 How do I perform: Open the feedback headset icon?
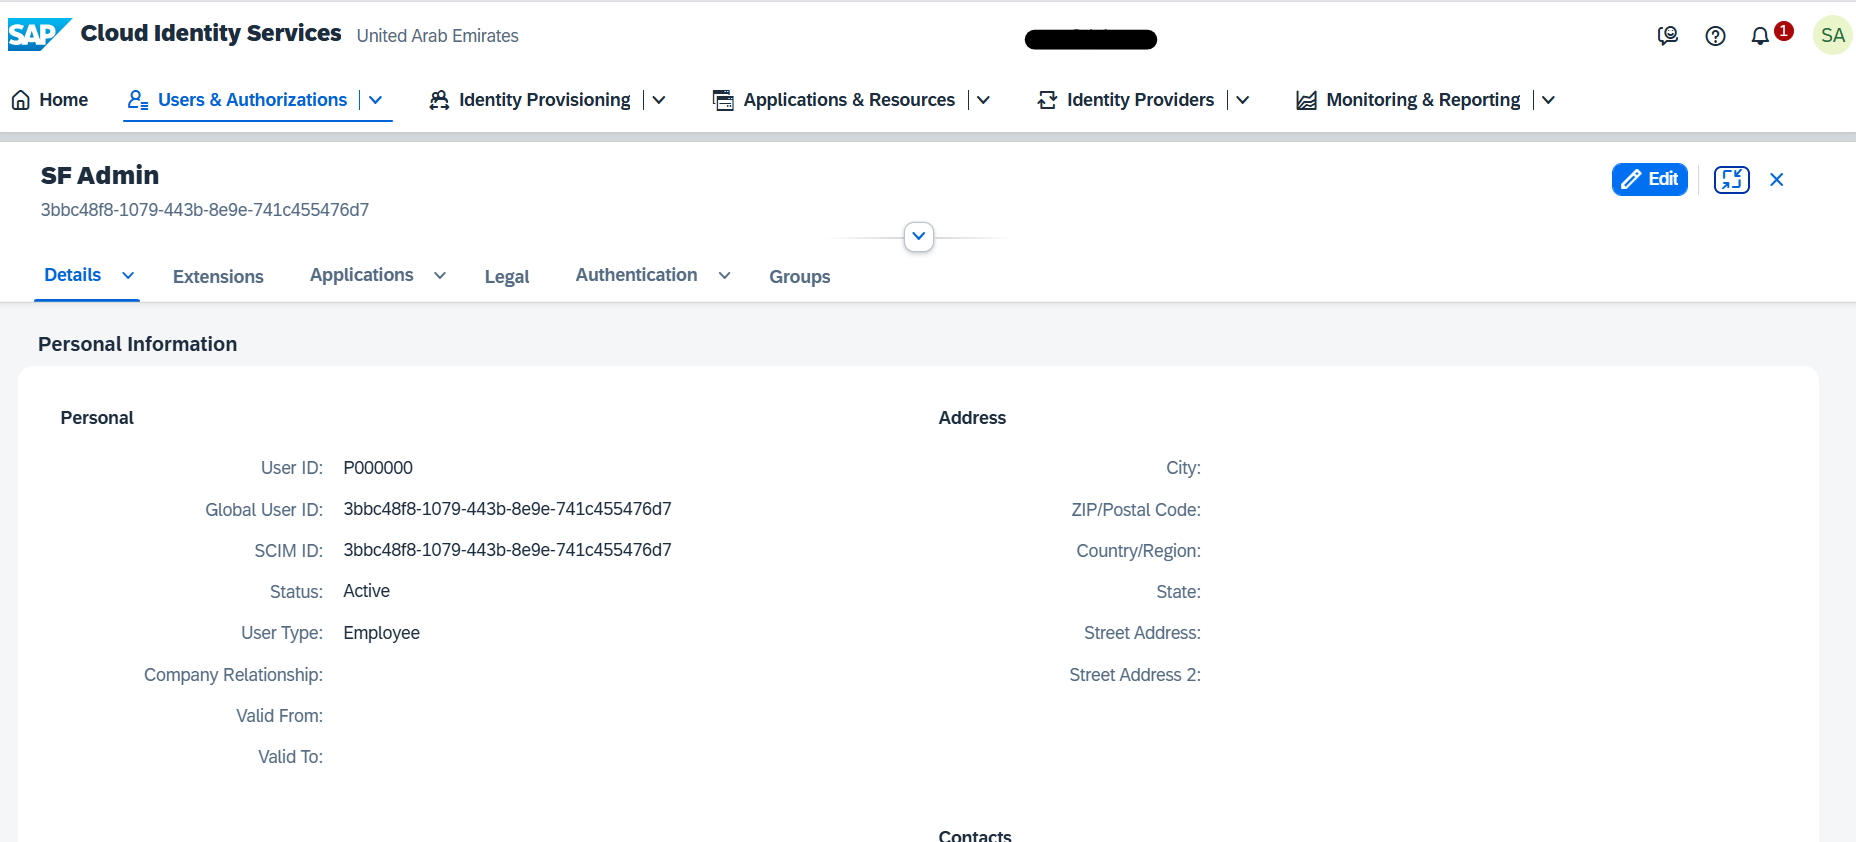pos(1667,36)
